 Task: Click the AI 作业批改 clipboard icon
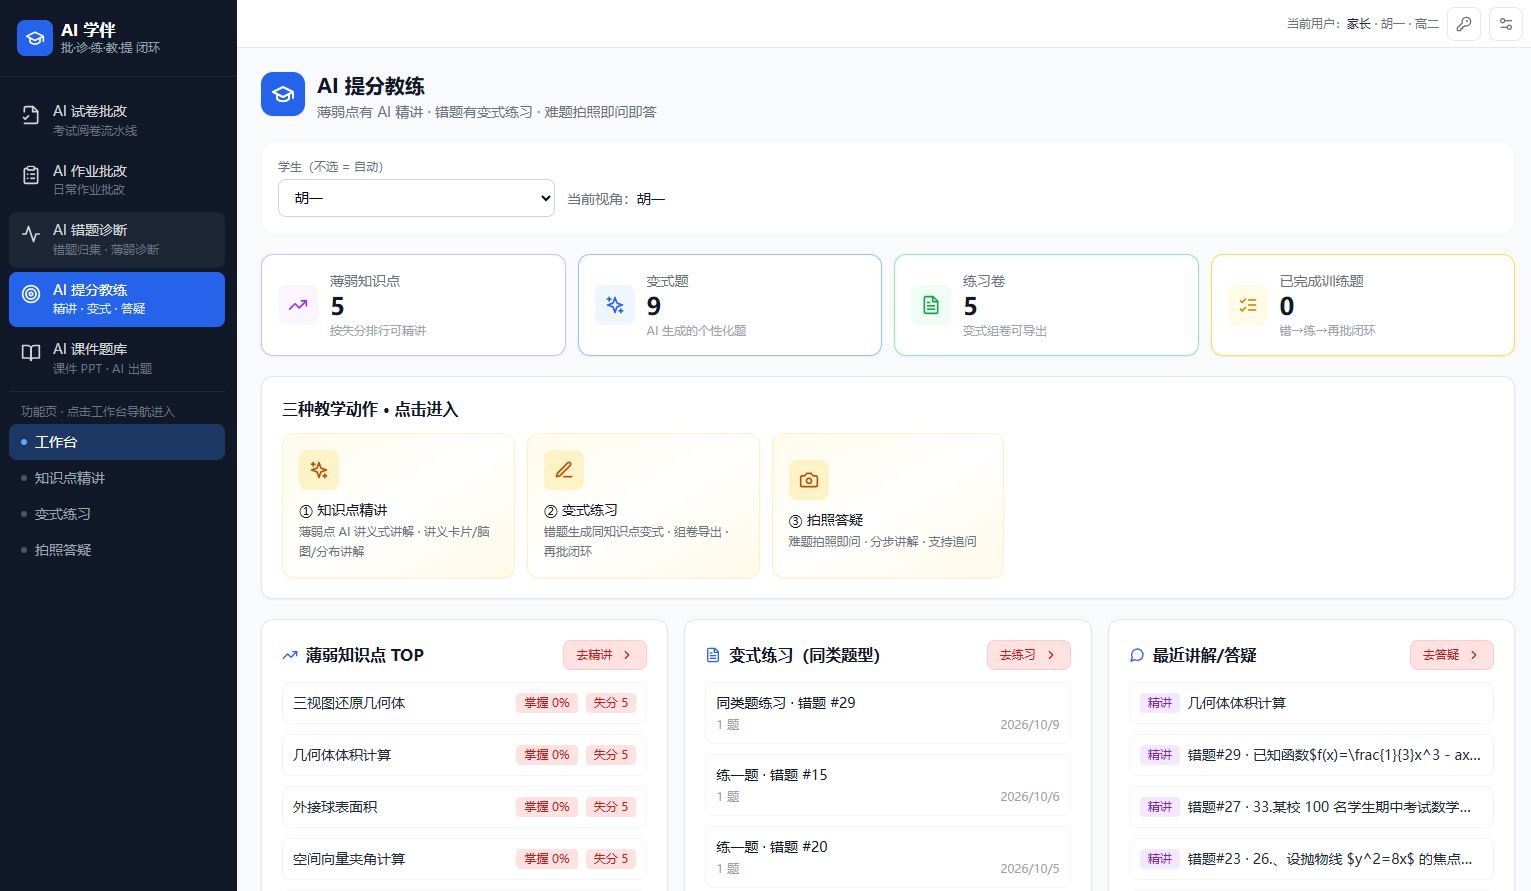click(31, 175)
